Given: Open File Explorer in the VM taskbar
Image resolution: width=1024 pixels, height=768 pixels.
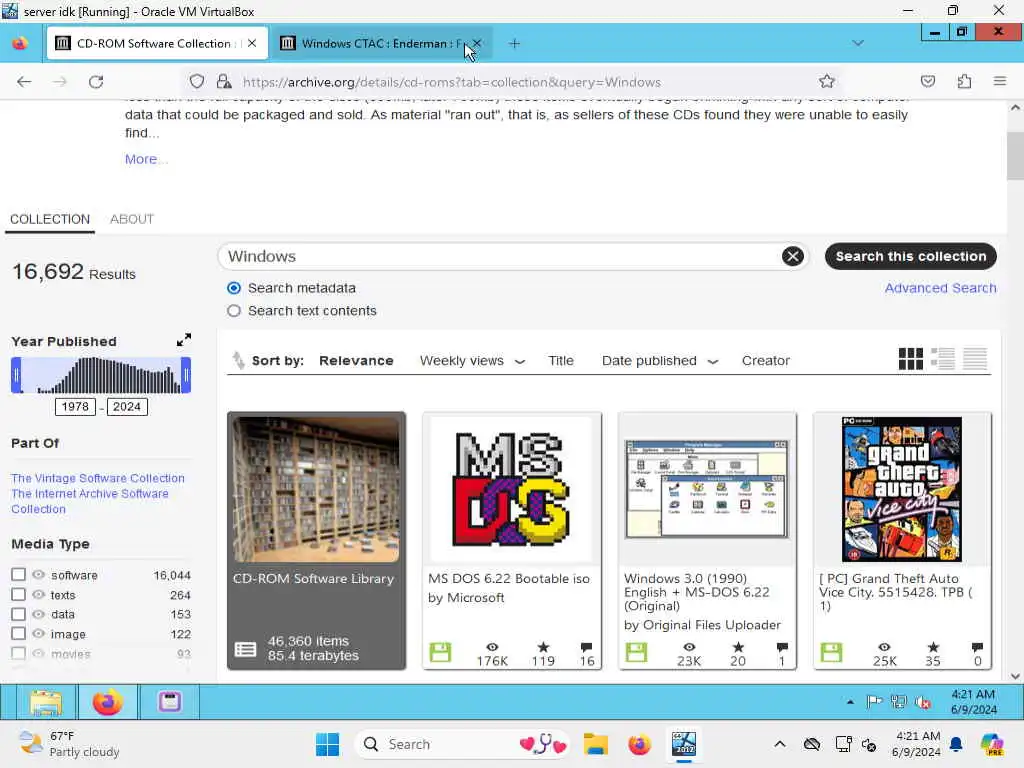Looking at the screenshot, I should tap(45, 703).
